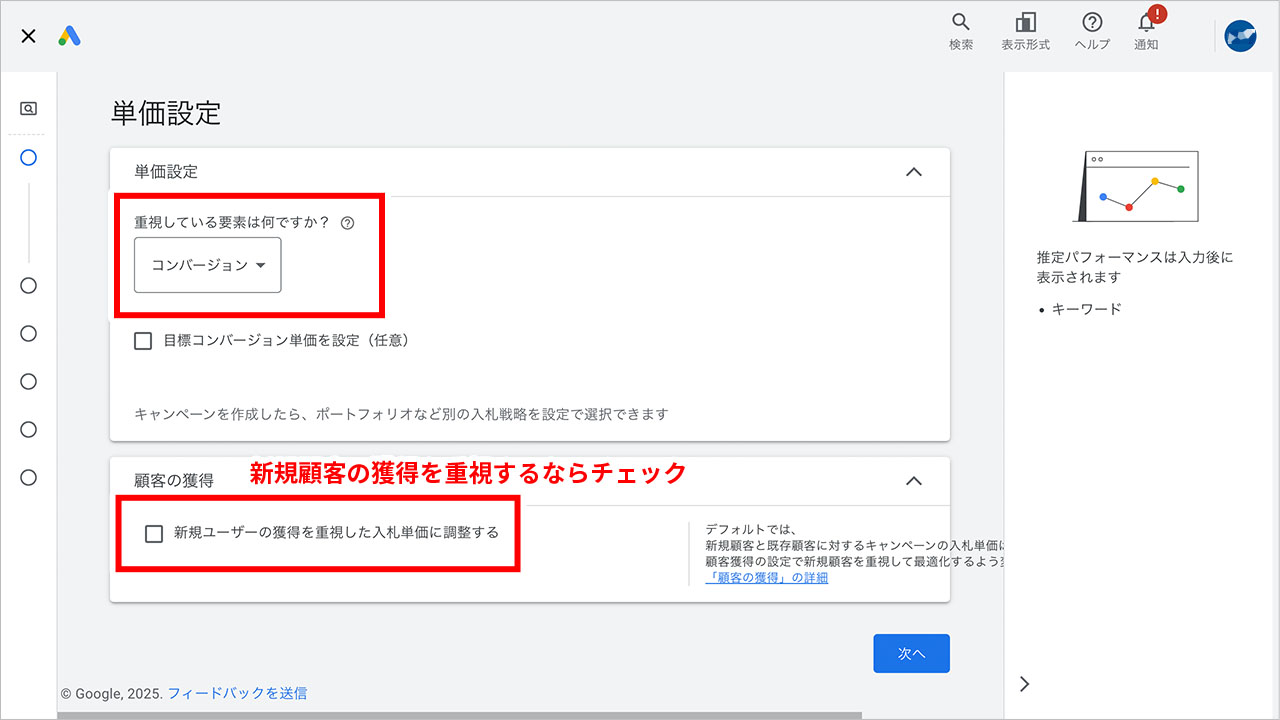Click the Google Ads logo
This screenshot has height=720, width=1280.
click(69, 35)
